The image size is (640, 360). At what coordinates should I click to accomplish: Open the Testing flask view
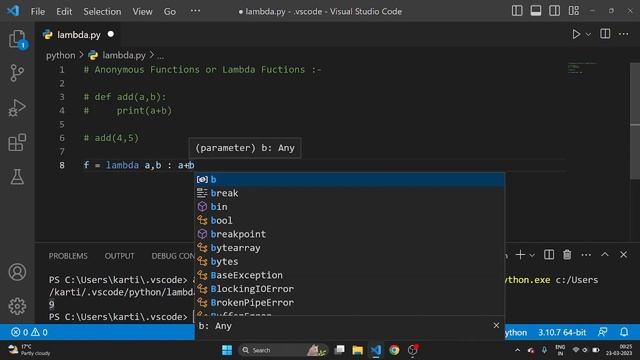(17, 177)
